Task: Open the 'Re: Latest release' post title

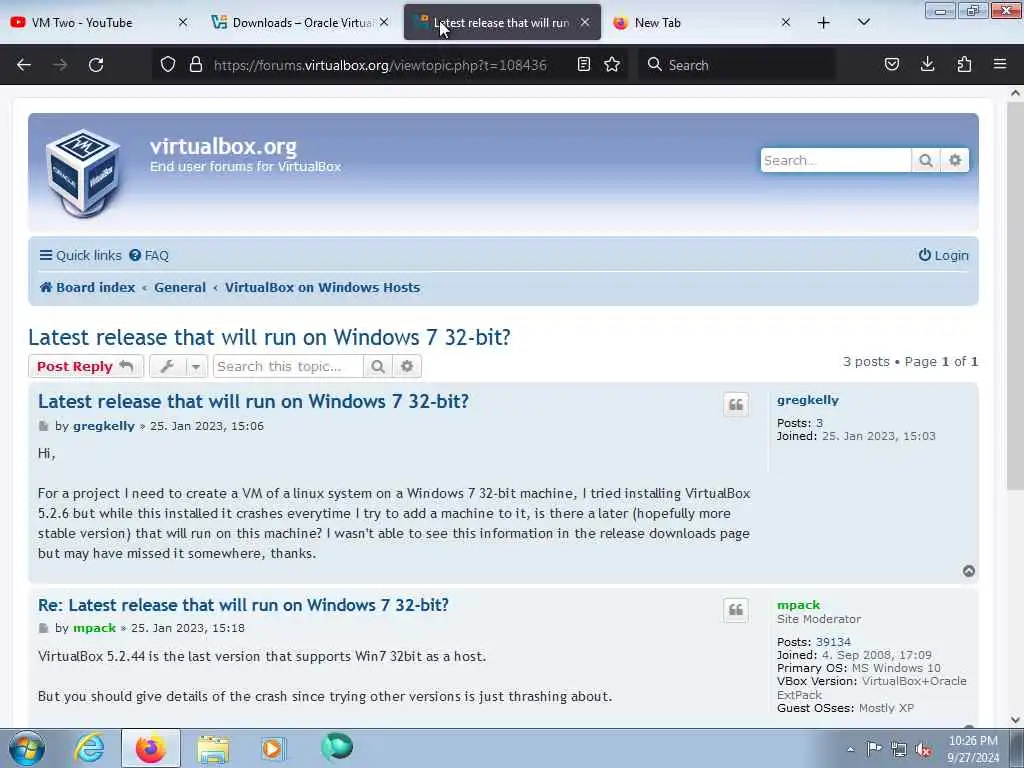Action: pos(243,605)
